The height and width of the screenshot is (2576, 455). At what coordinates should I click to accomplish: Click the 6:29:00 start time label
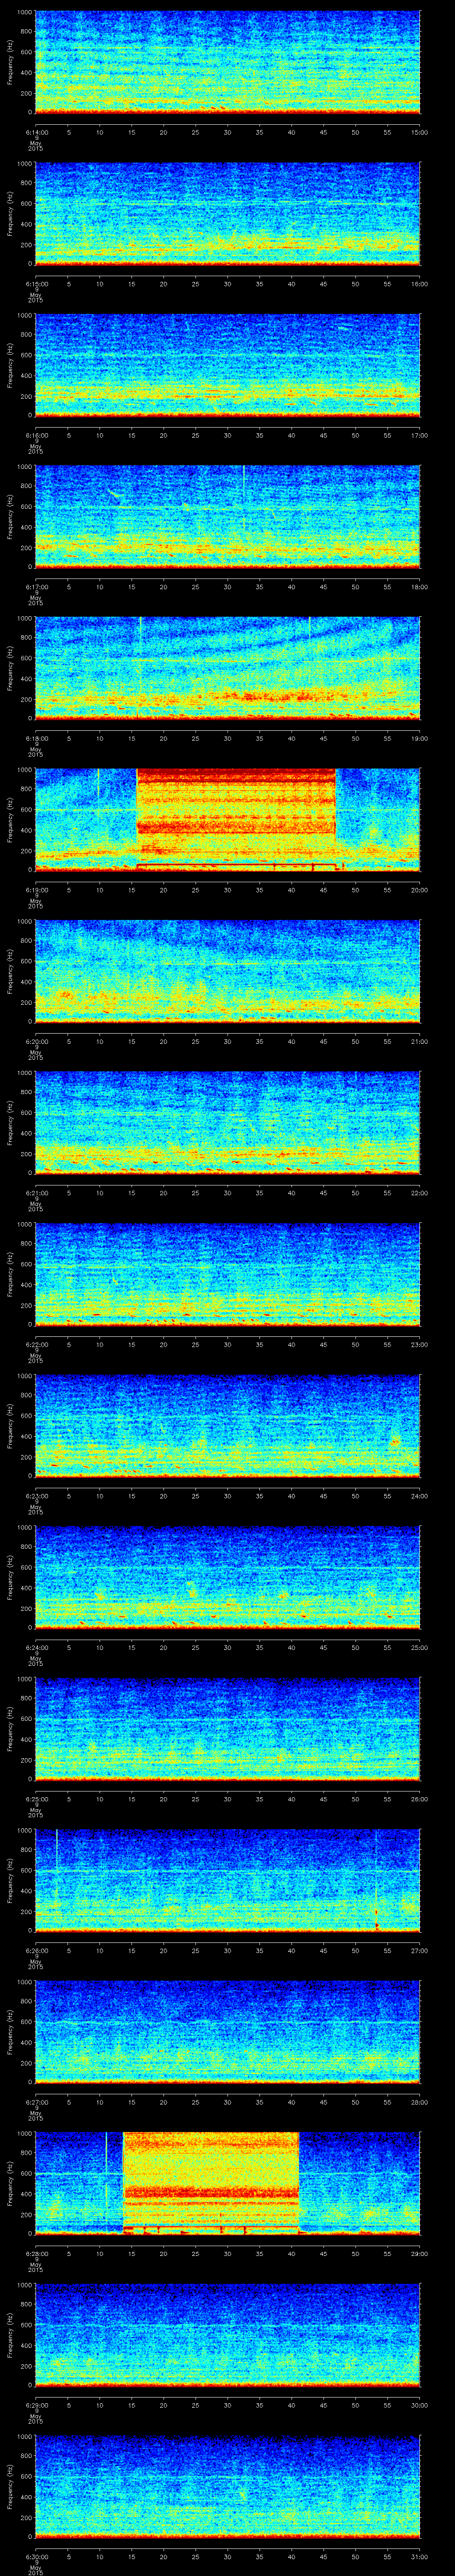point(36,2405)
